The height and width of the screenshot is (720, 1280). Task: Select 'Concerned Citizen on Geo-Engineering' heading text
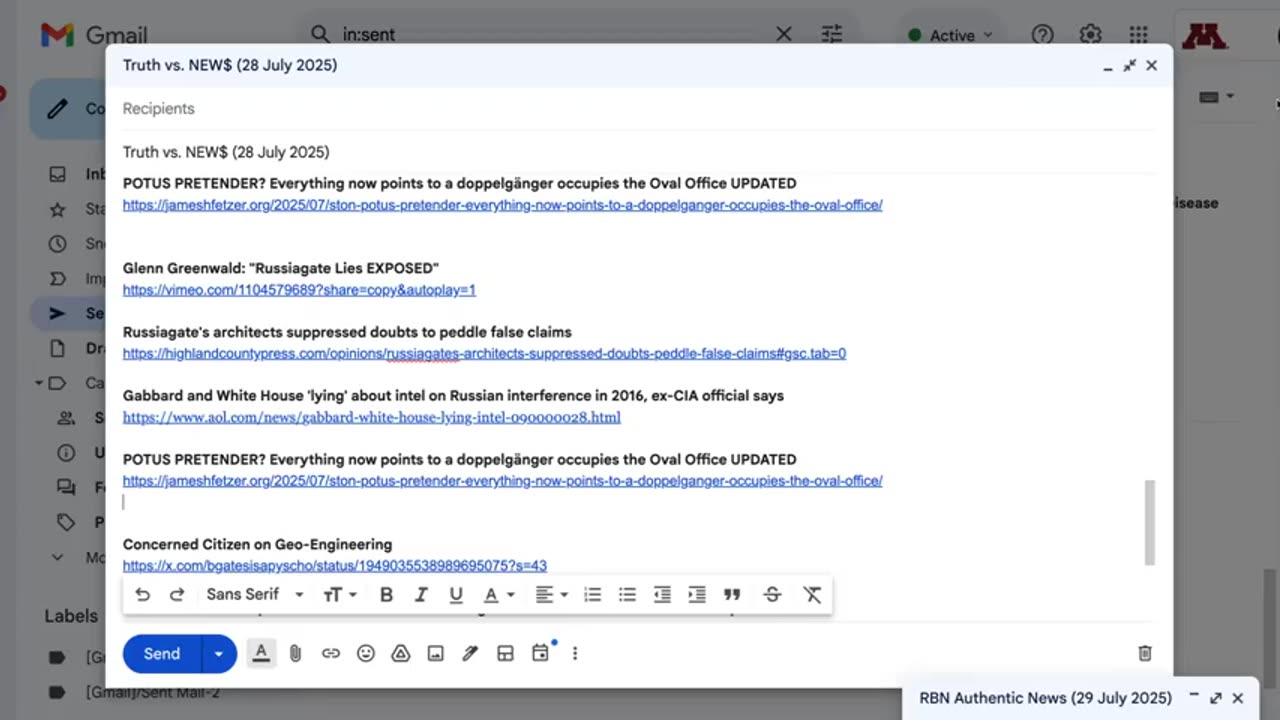257,544
